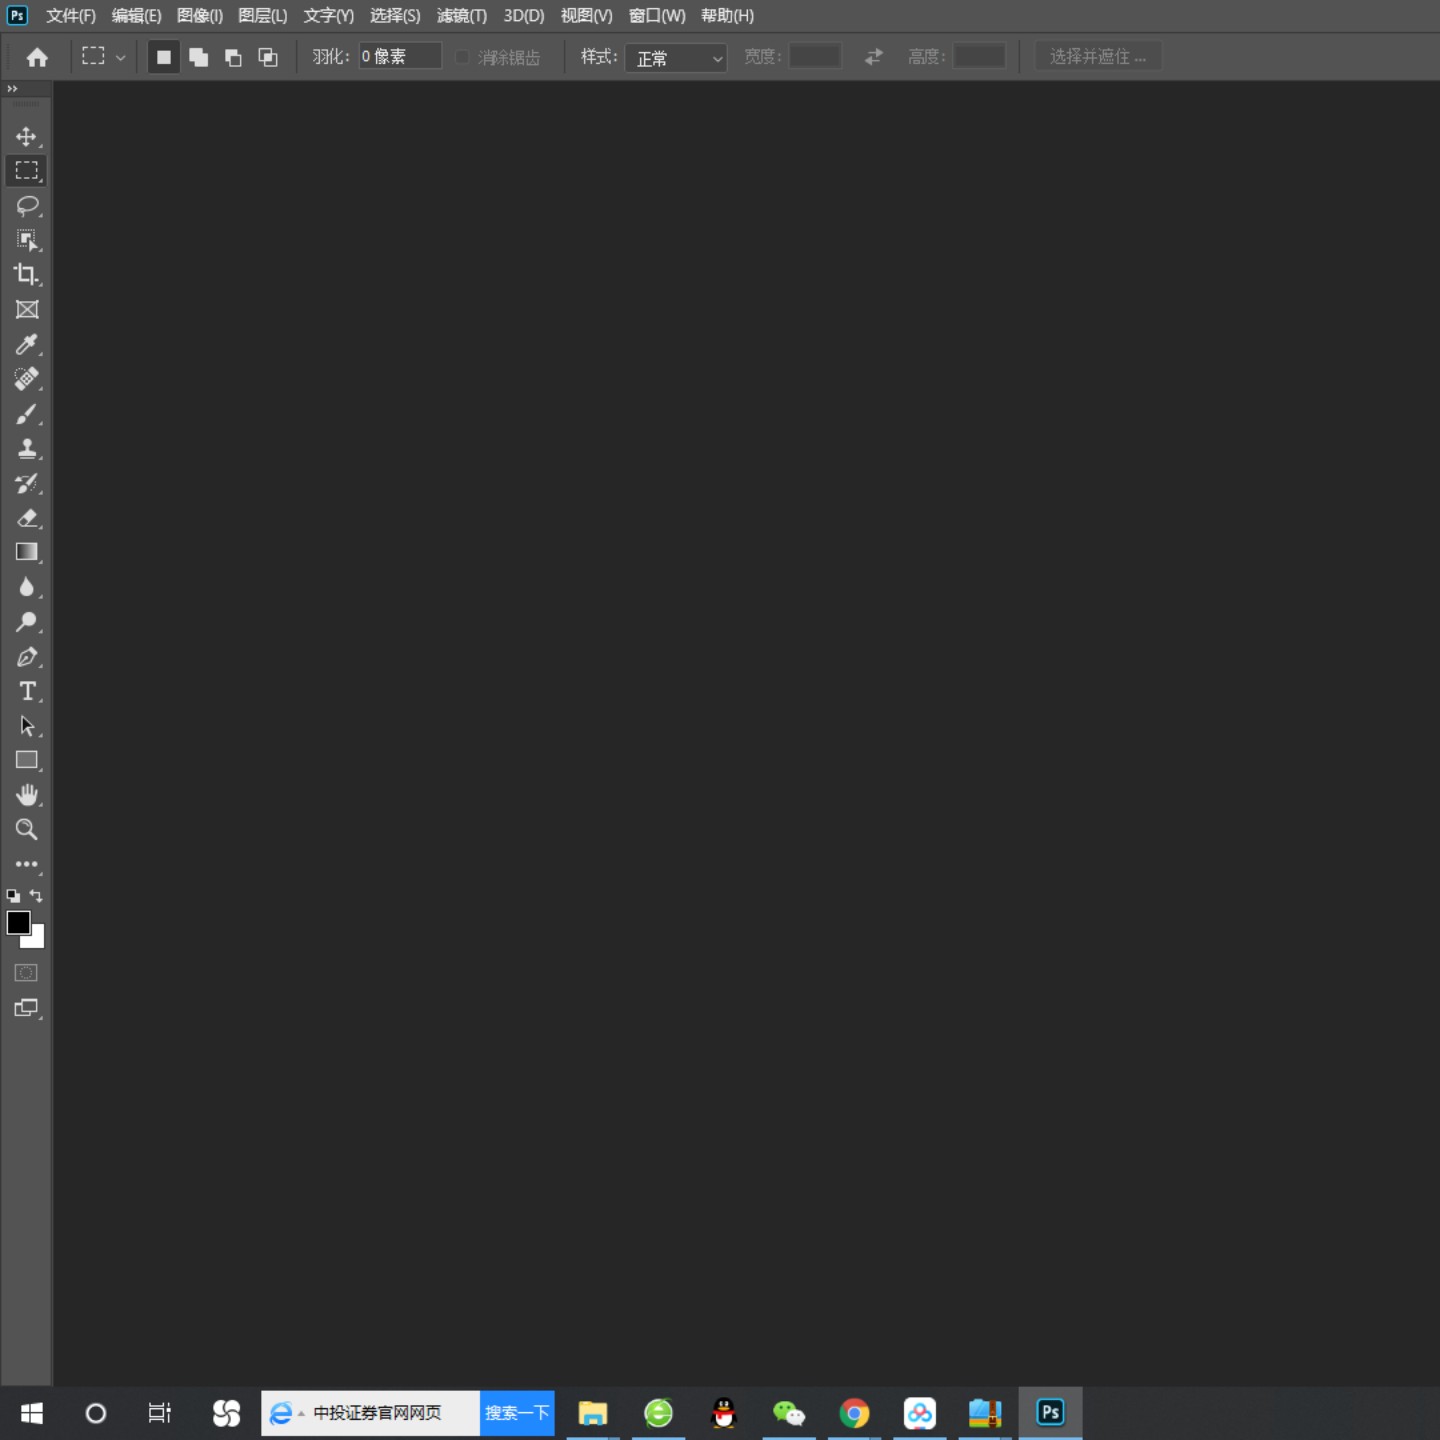1440x1440 pixels.
Task: Open the 滤镜(T) menu
Action: tap(461, 16)
